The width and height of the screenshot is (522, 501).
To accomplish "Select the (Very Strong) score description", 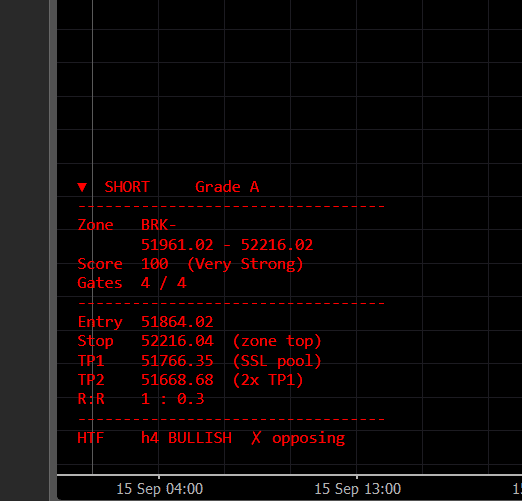I will pyautogui.click(x=245, y=264).
